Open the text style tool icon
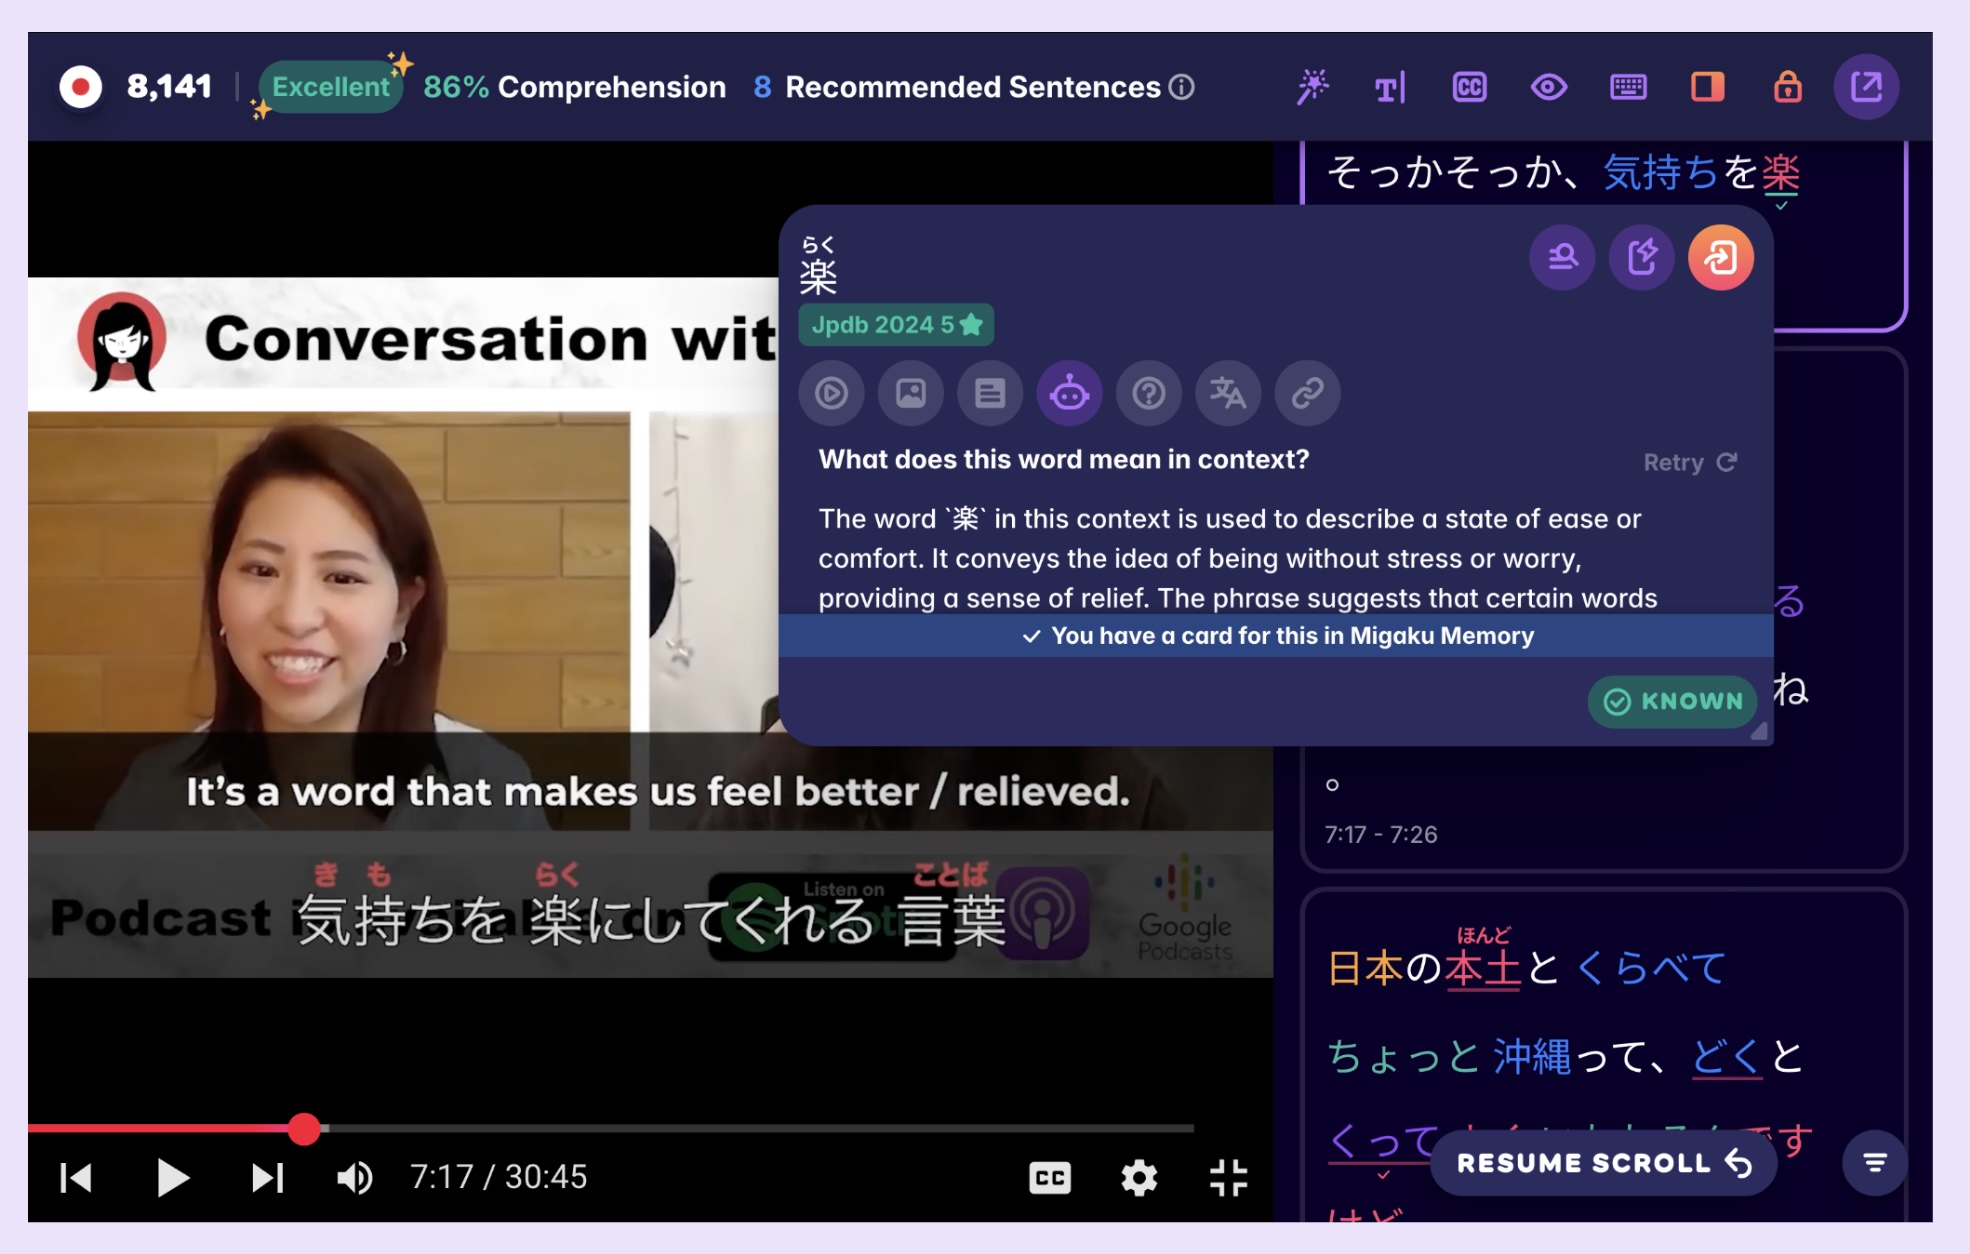1970x1254 pixels. click(x=1390, y=88)
